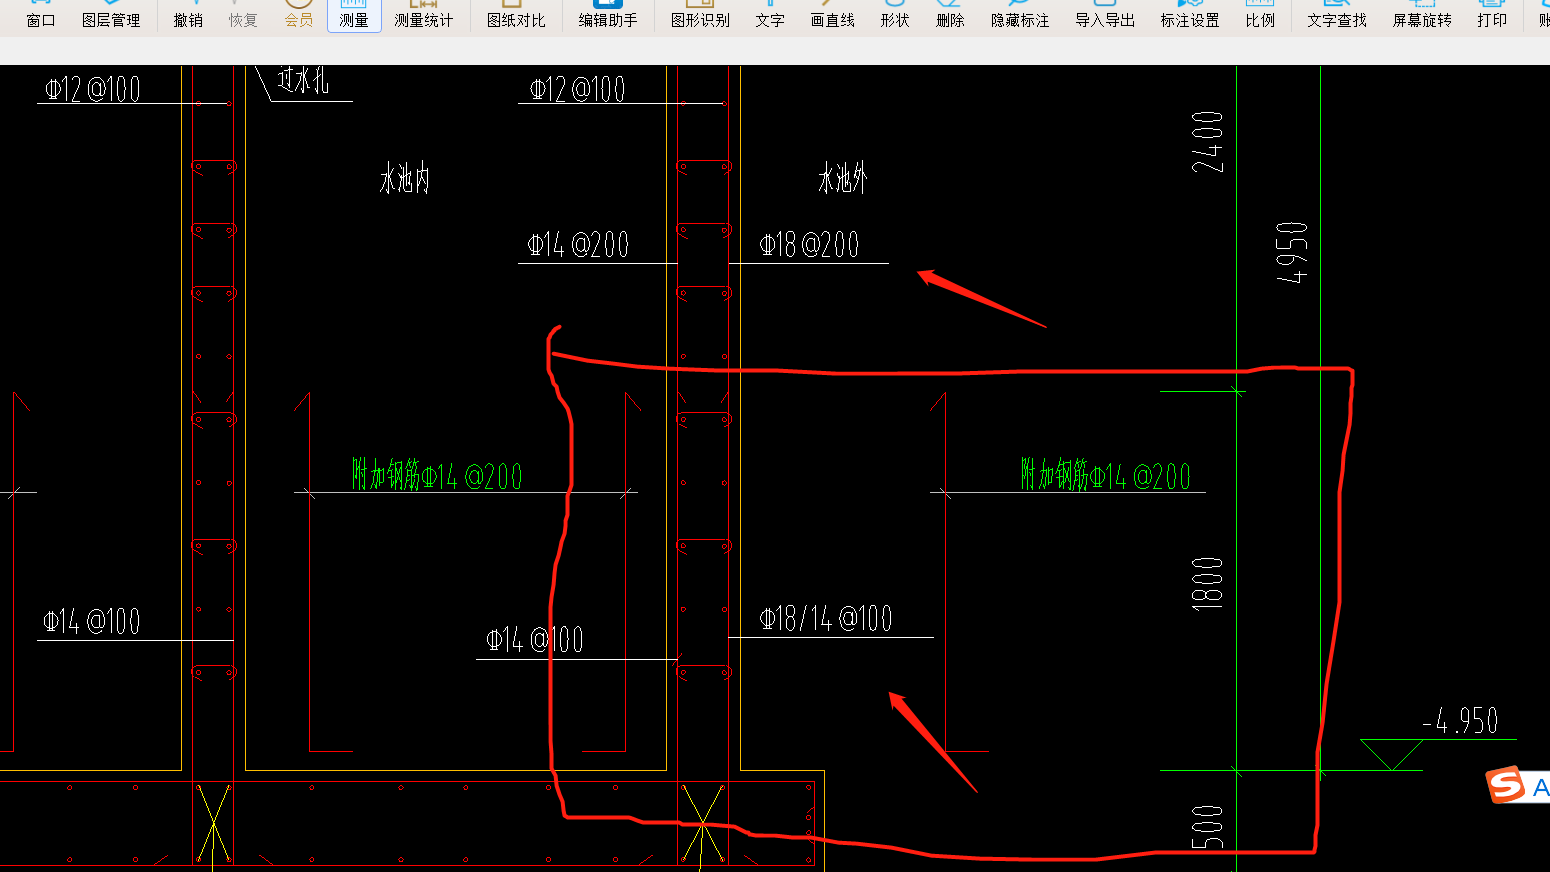Toggle 隐藏标注 hide annotations
This screenshot has width=1550, height=872.
pyautogui.click(x=1020, y=15)
